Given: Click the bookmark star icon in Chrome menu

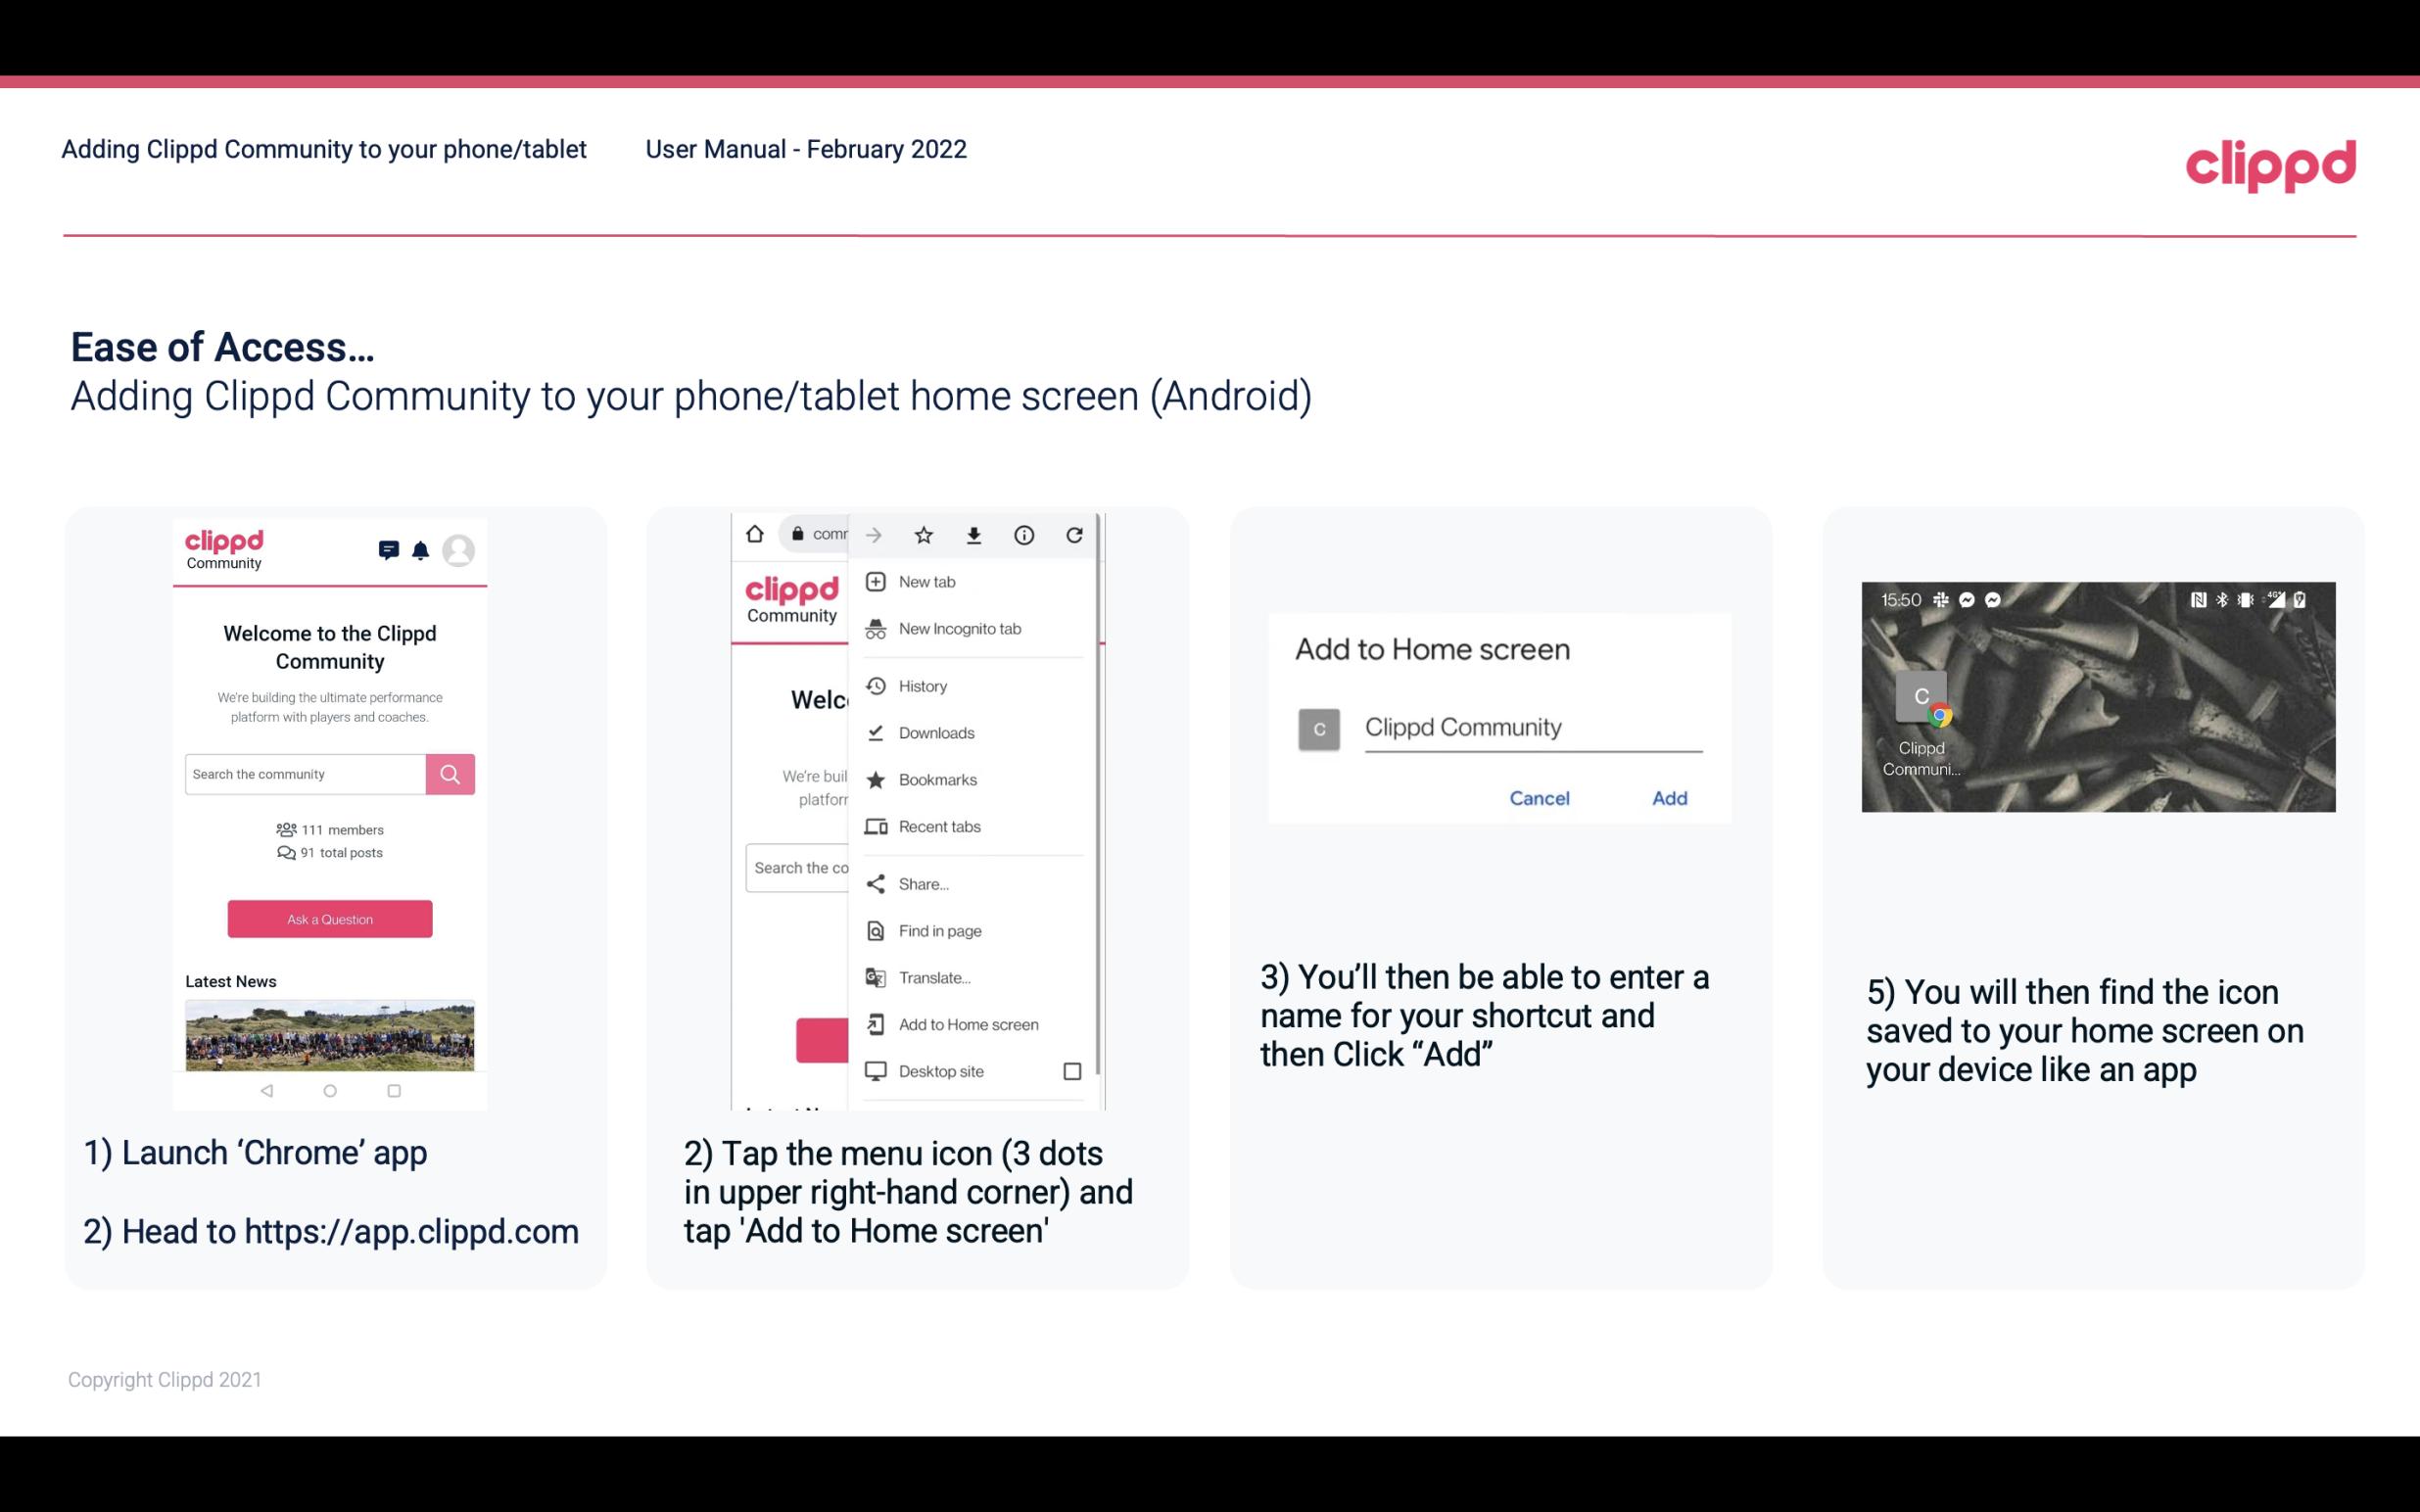Looking at the screenshot, I should 925,533.
